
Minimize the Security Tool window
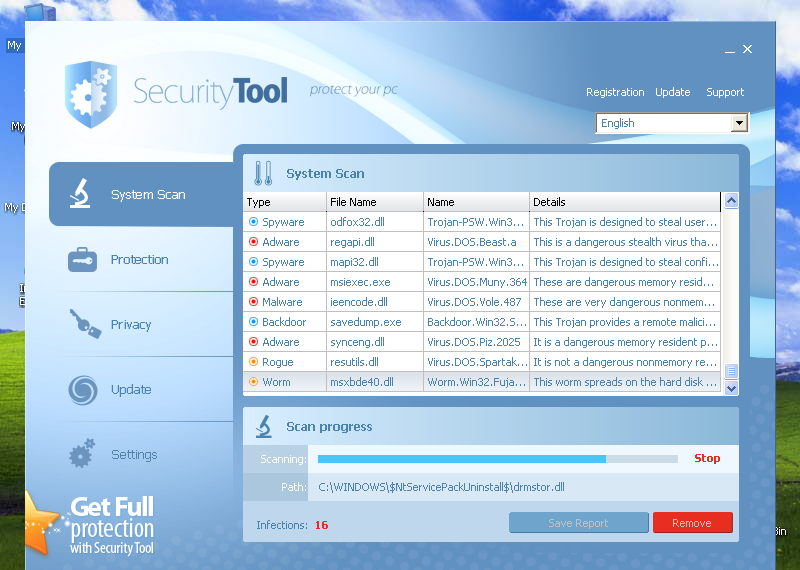tap(730, 50)
